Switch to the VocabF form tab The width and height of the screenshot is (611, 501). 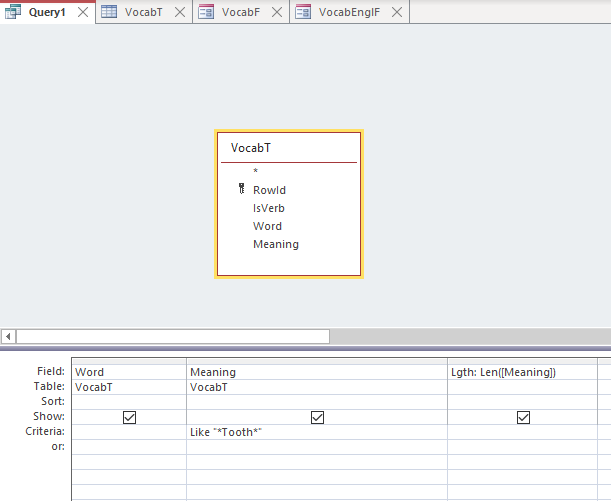coord(240,12)
